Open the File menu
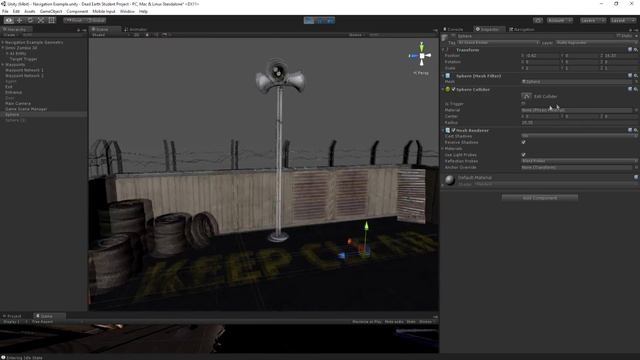The image size is (640, 360). point(5,11)
